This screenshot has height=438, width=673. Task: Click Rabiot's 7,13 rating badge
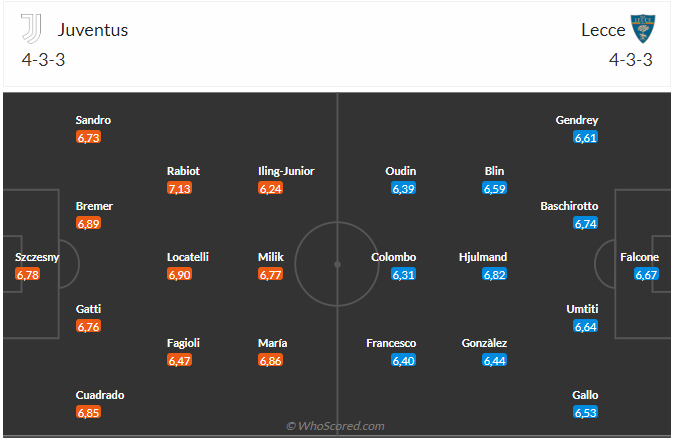(179, 188)
